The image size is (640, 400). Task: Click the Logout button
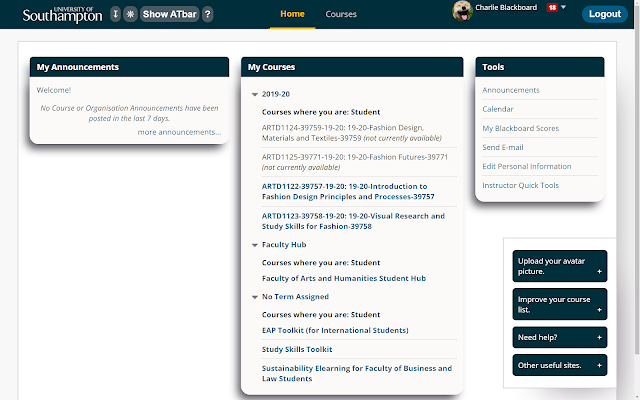[x=604, y=14]
